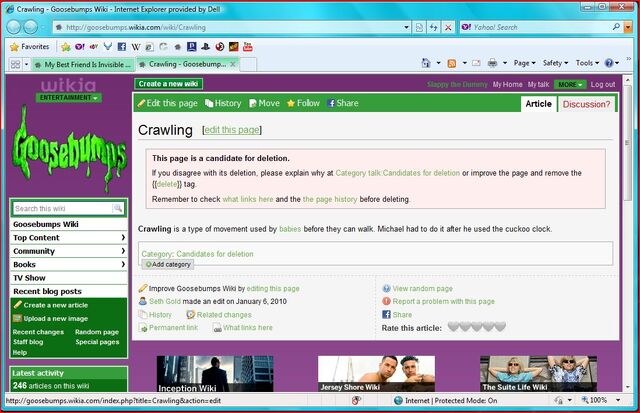This screenshot has height=413, width=640.
Task: Expand the Books sidebar menu
Action: [x=69, y=264]
